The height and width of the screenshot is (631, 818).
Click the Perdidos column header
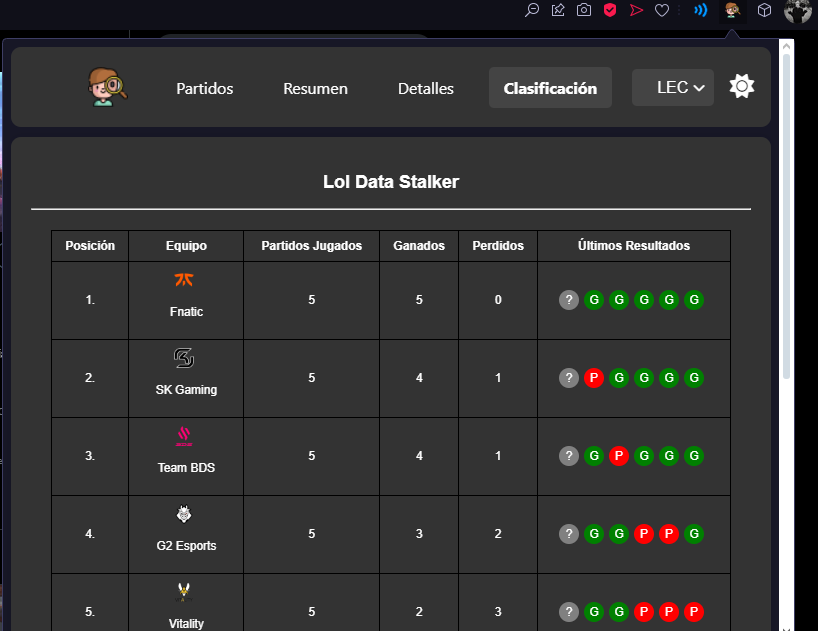click(x=498, y=246)
